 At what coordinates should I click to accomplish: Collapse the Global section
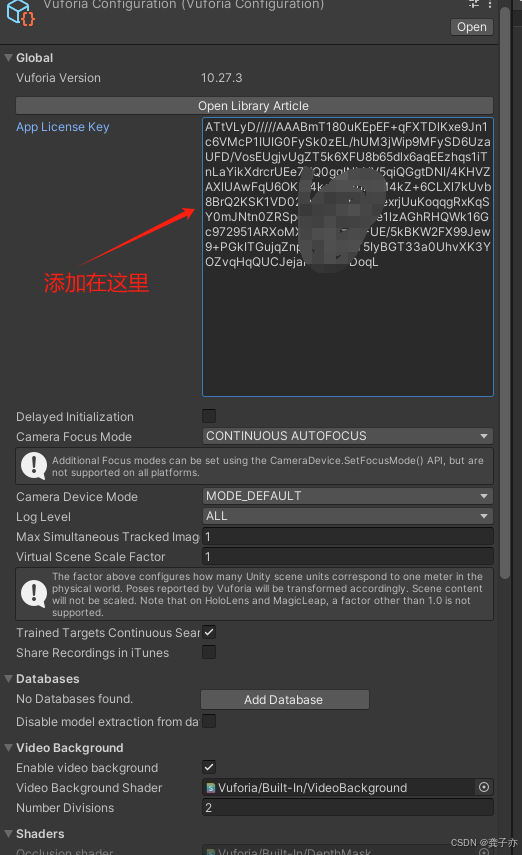(8, 58)
